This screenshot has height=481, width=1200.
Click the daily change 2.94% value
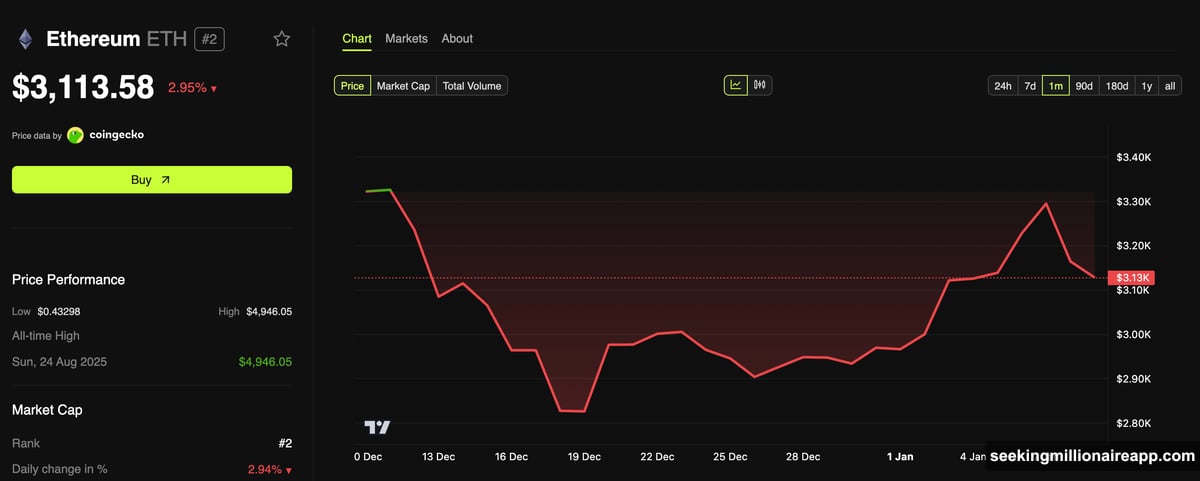pos(269,469)
